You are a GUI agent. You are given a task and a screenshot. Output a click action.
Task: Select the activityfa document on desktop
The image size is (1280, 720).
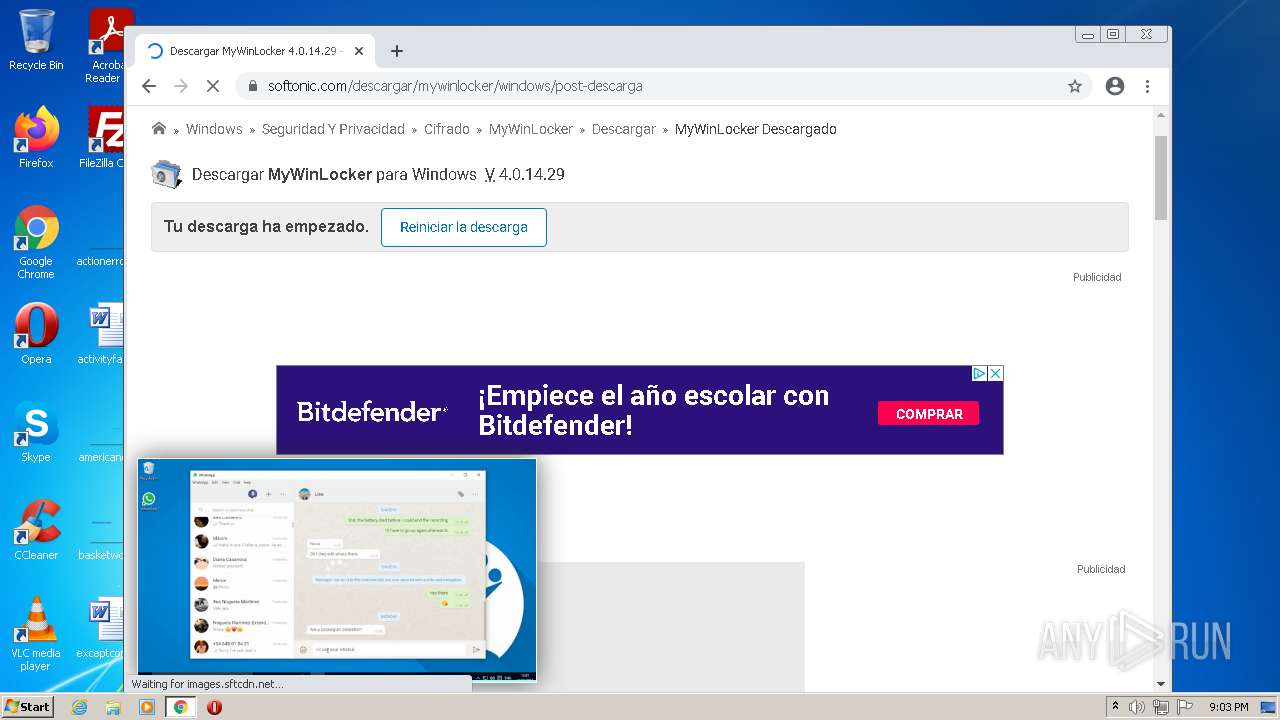(x=103, y=334)
